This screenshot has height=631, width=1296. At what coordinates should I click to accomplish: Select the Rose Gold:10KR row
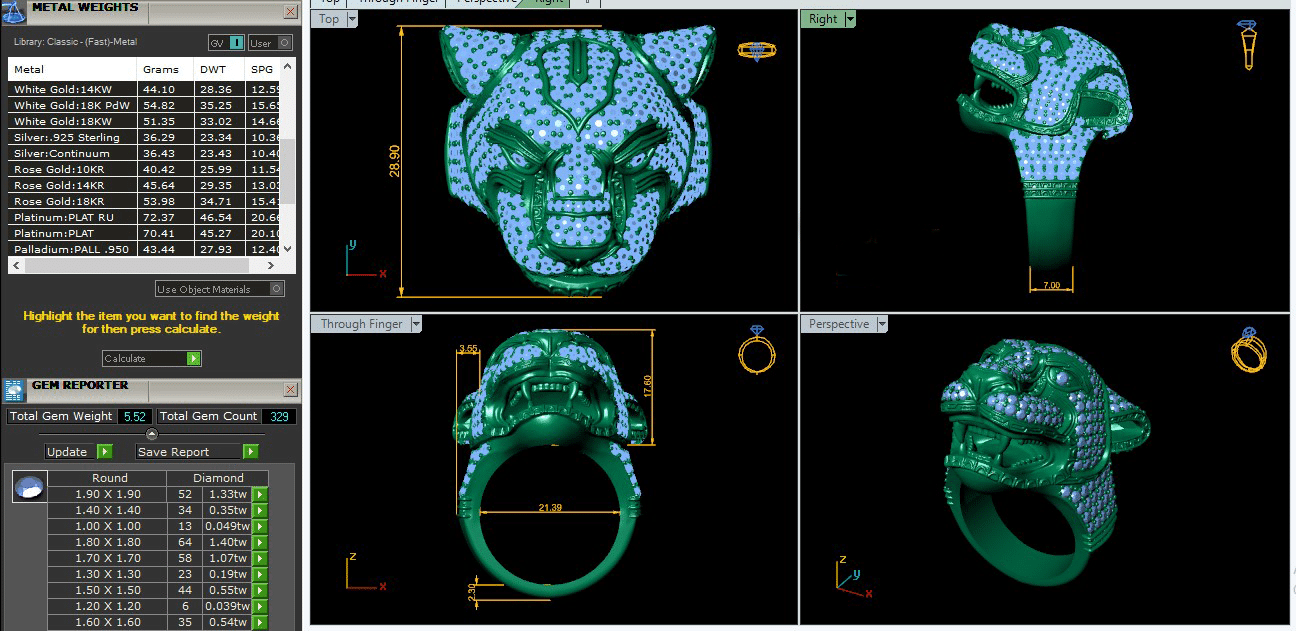click(144, 169)
